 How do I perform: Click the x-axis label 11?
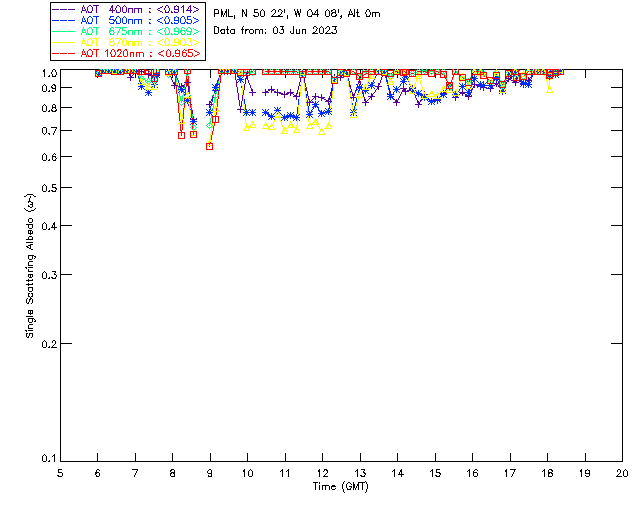[285, 473]
